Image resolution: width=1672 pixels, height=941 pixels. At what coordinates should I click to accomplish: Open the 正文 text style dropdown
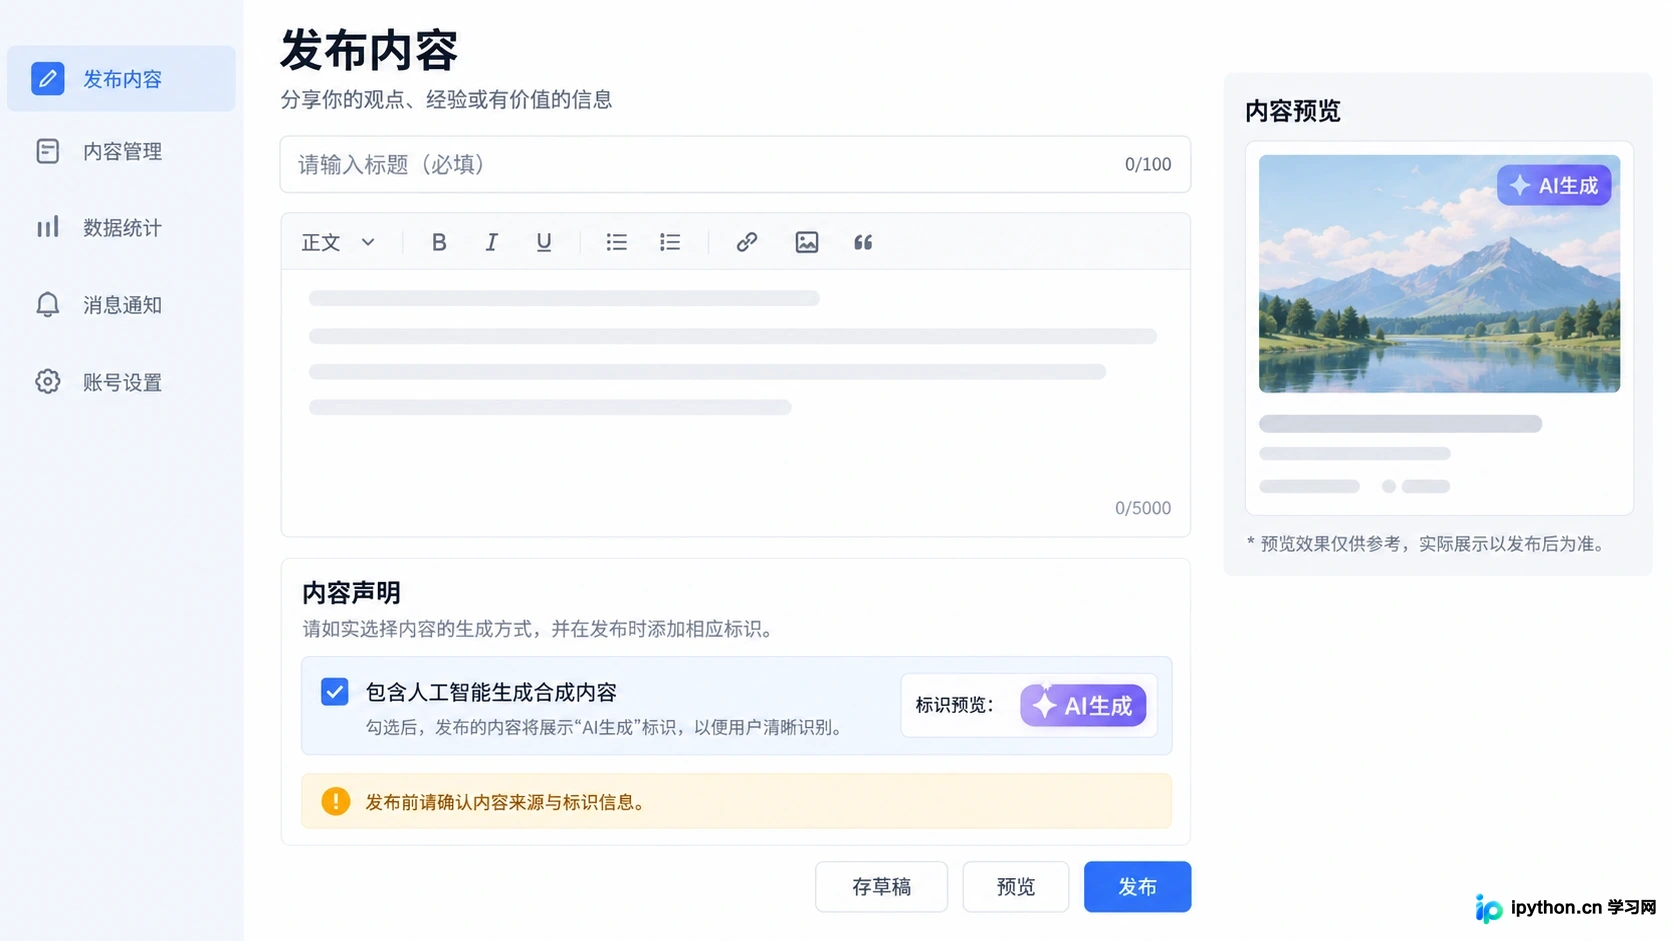(x=338, y=242)
